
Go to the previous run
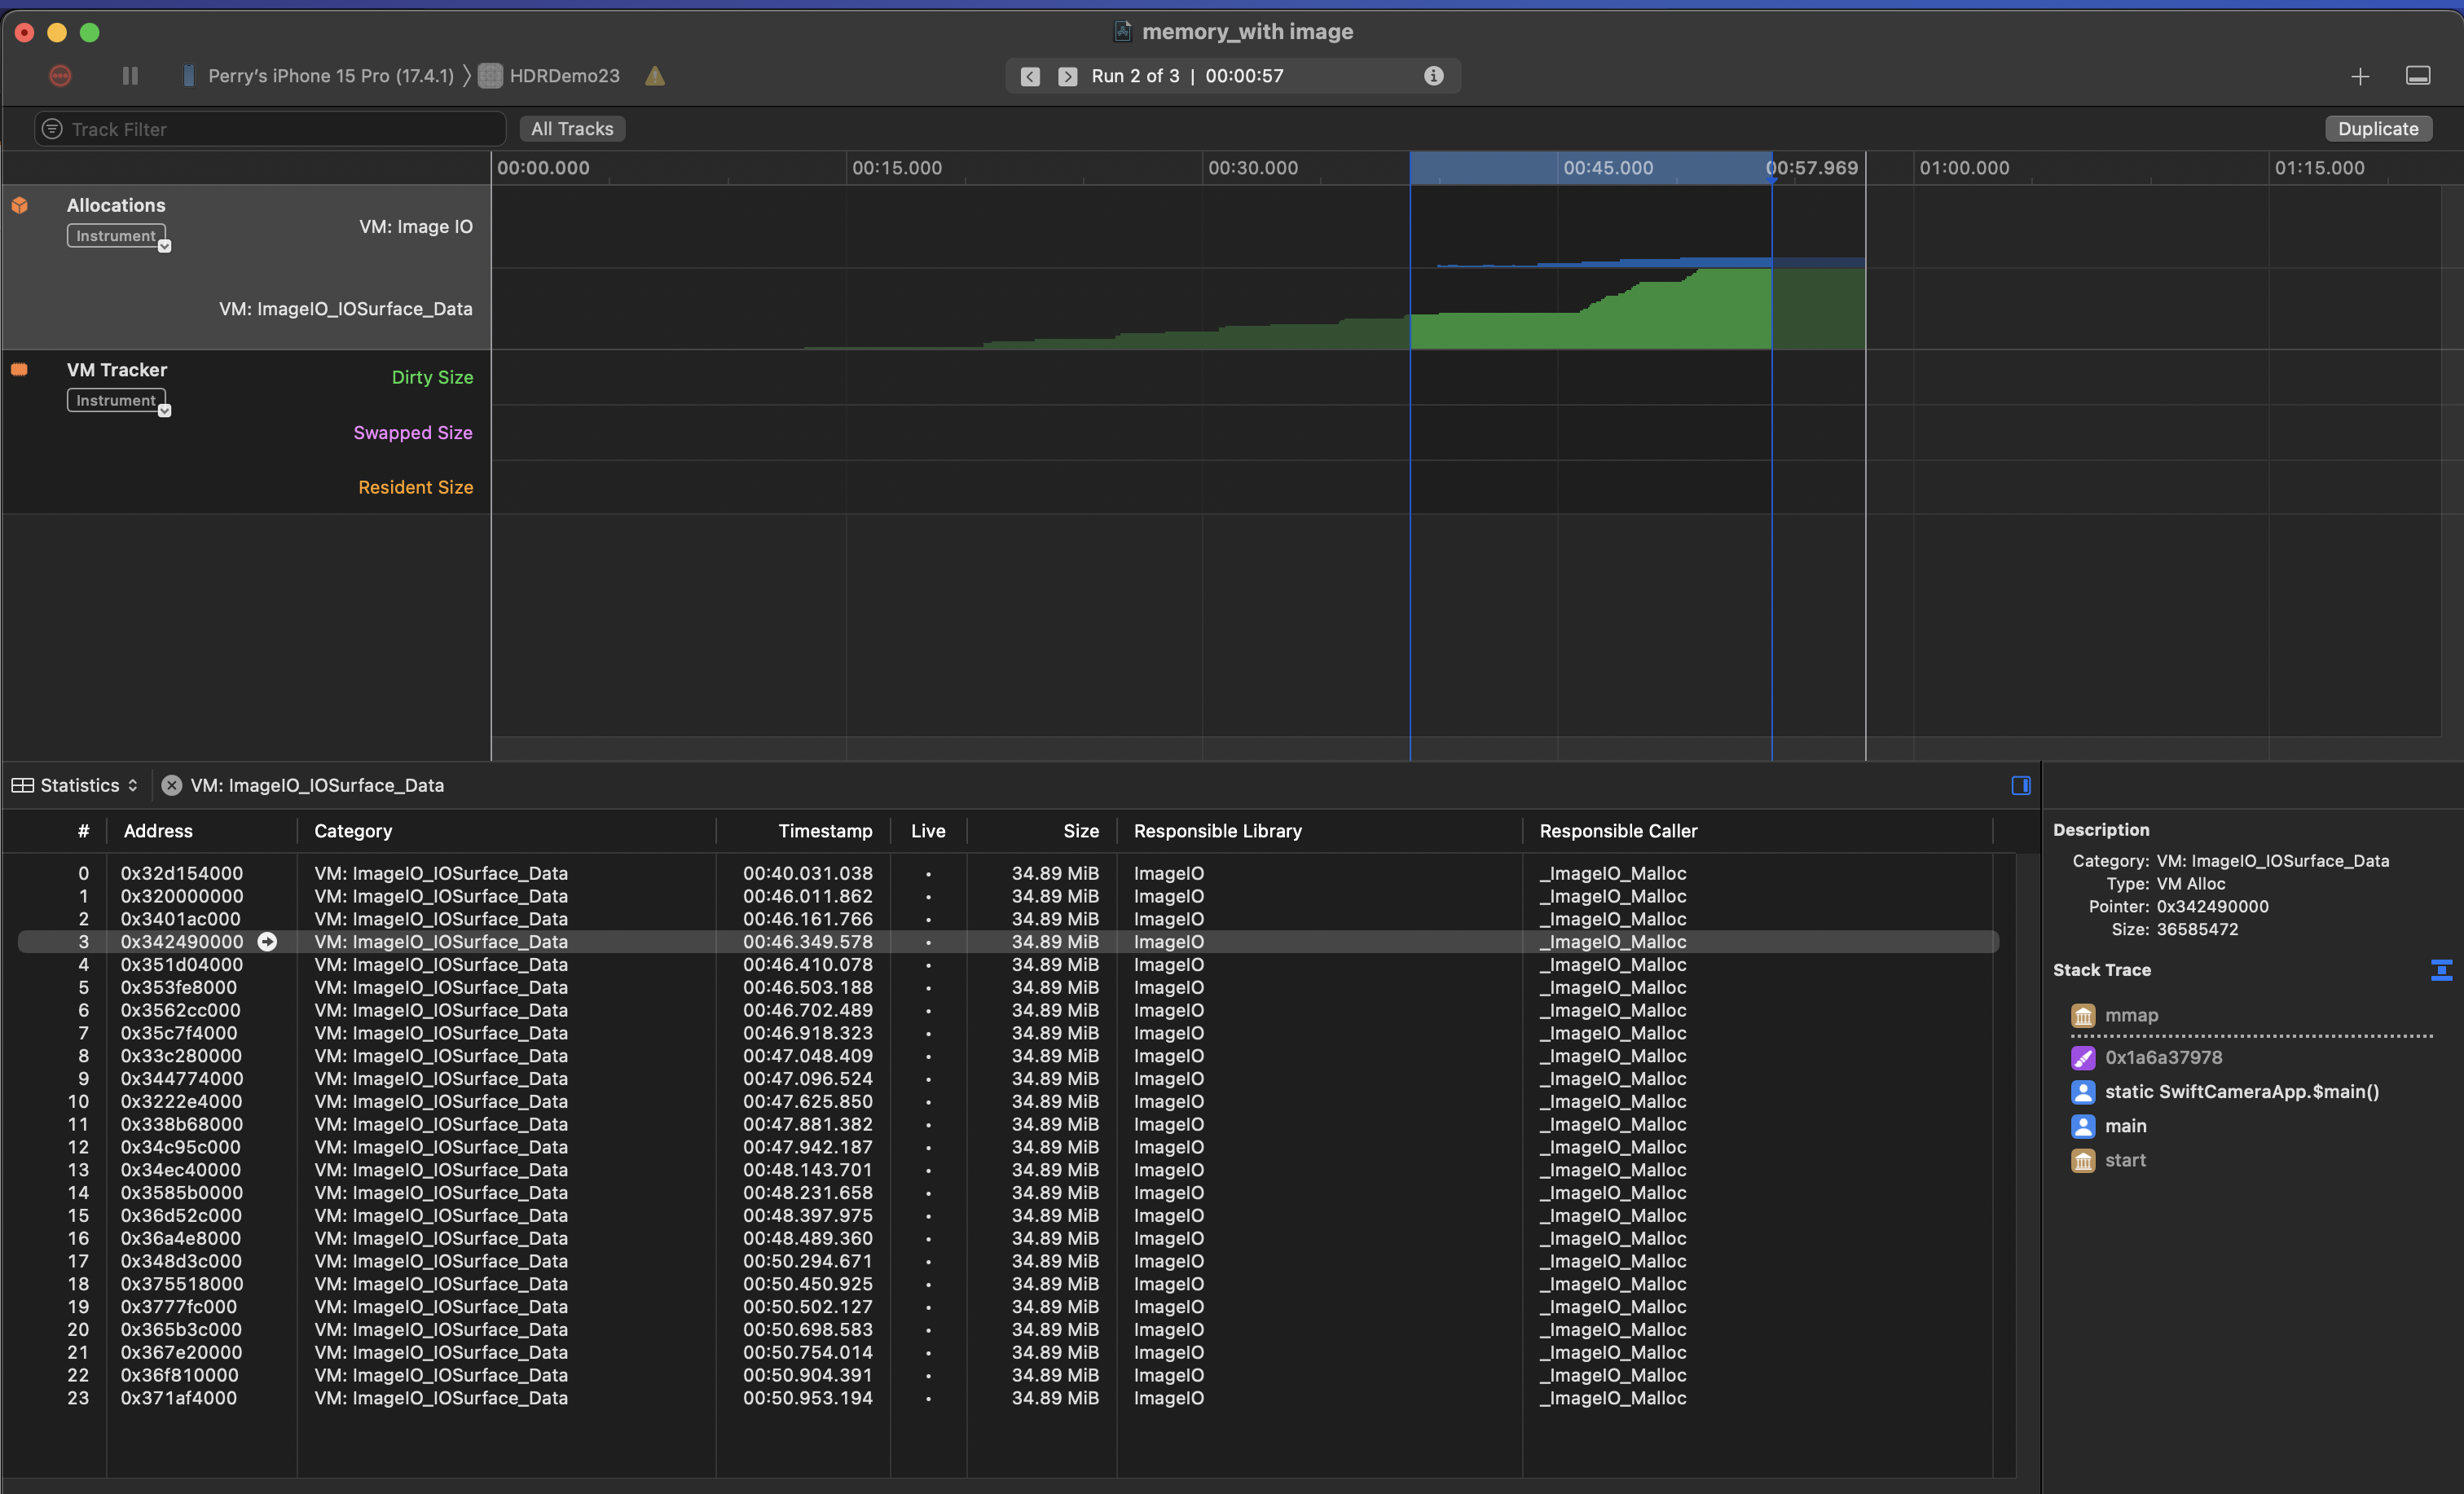pyautogui.click(x=1030, y=76)
